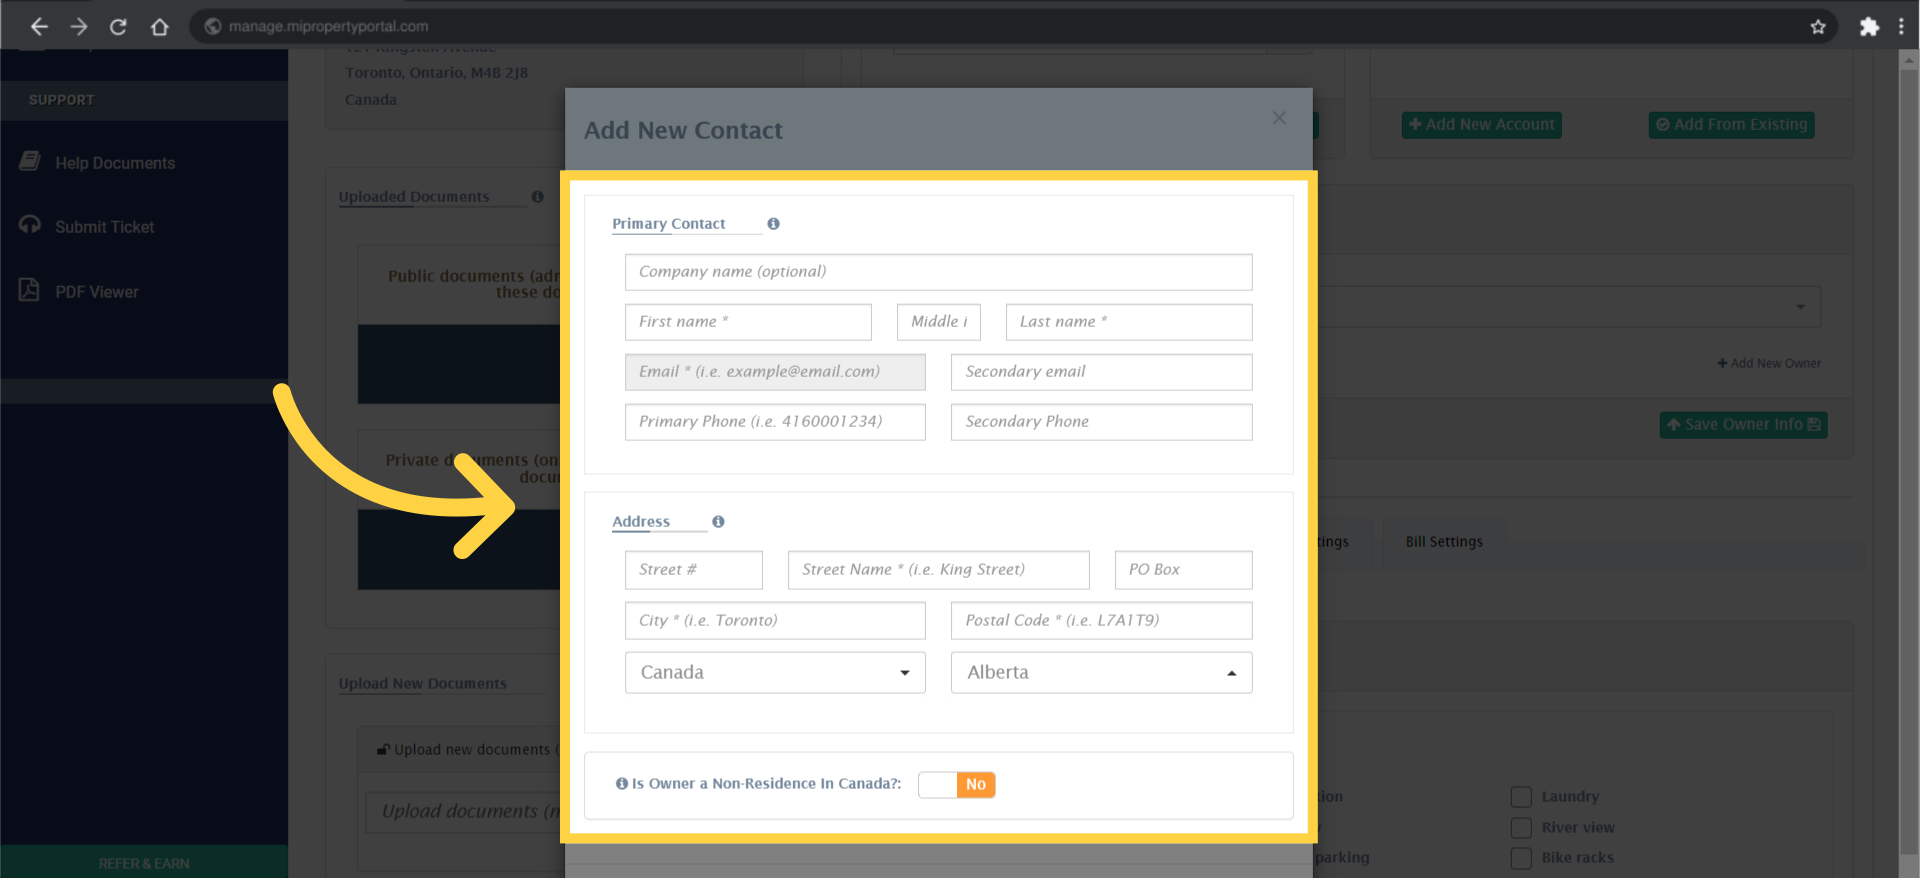Image resolution: width=1920 pixels, height=878 pixels.
Task: Bookmark this page with the star icon
Action: tap(1818, 27)
